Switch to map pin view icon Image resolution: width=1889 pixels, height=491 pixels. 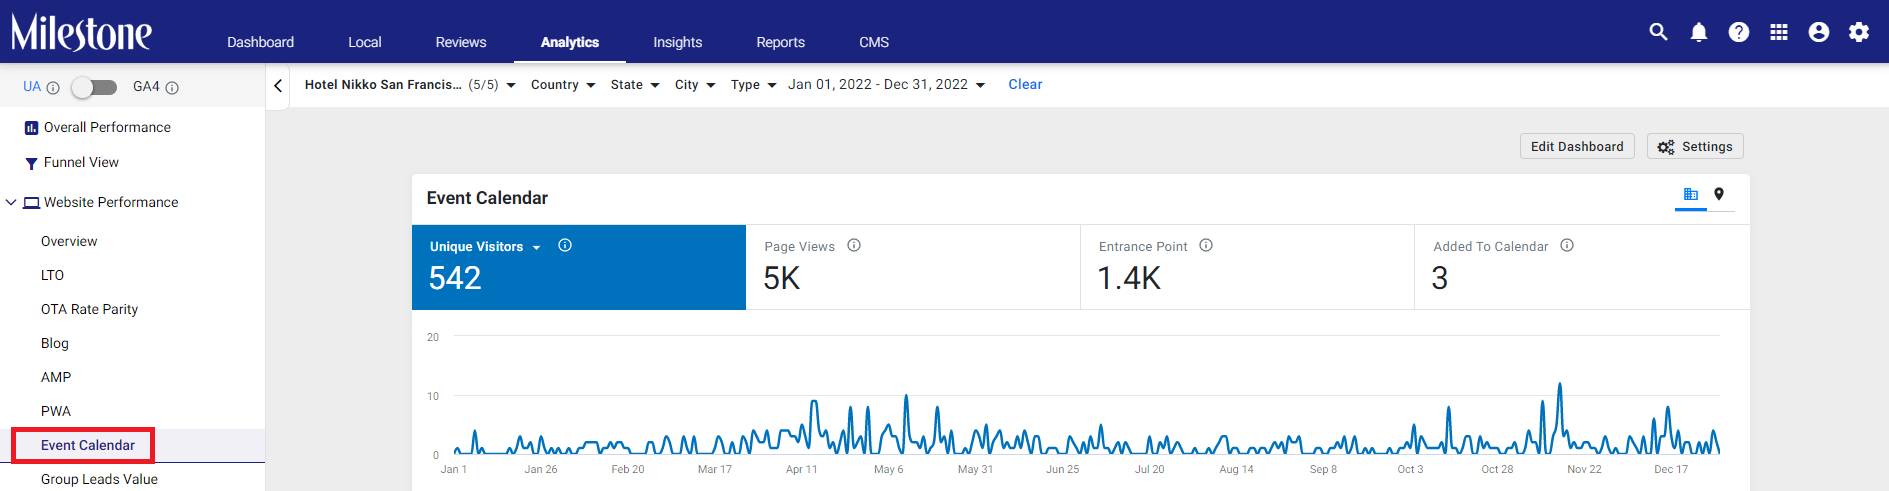click(1719, 194)
